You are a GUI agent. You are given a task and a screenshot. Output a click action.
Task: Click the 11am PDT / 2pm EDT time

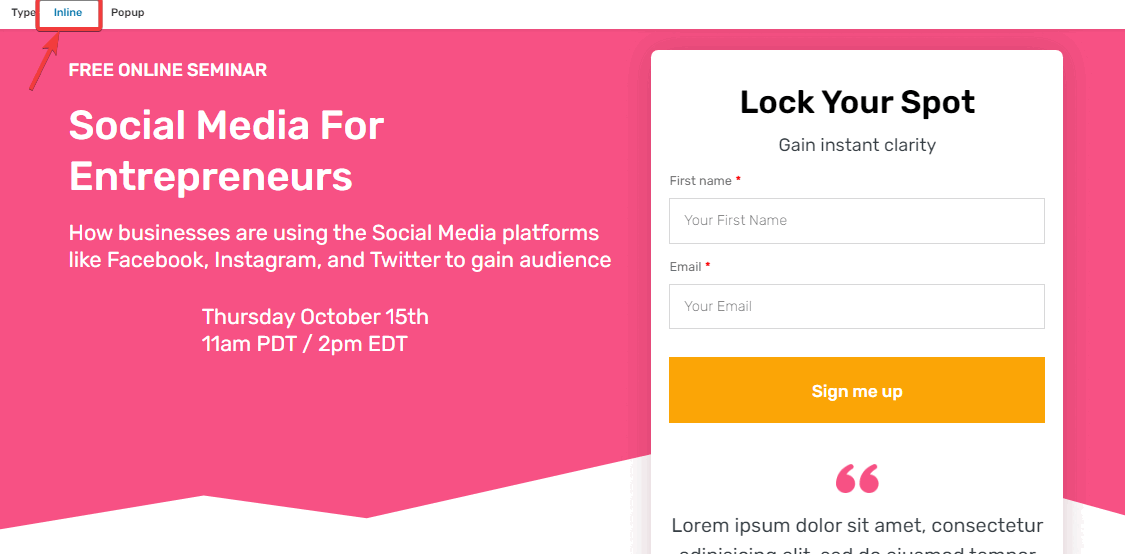(x=305, y=344)
